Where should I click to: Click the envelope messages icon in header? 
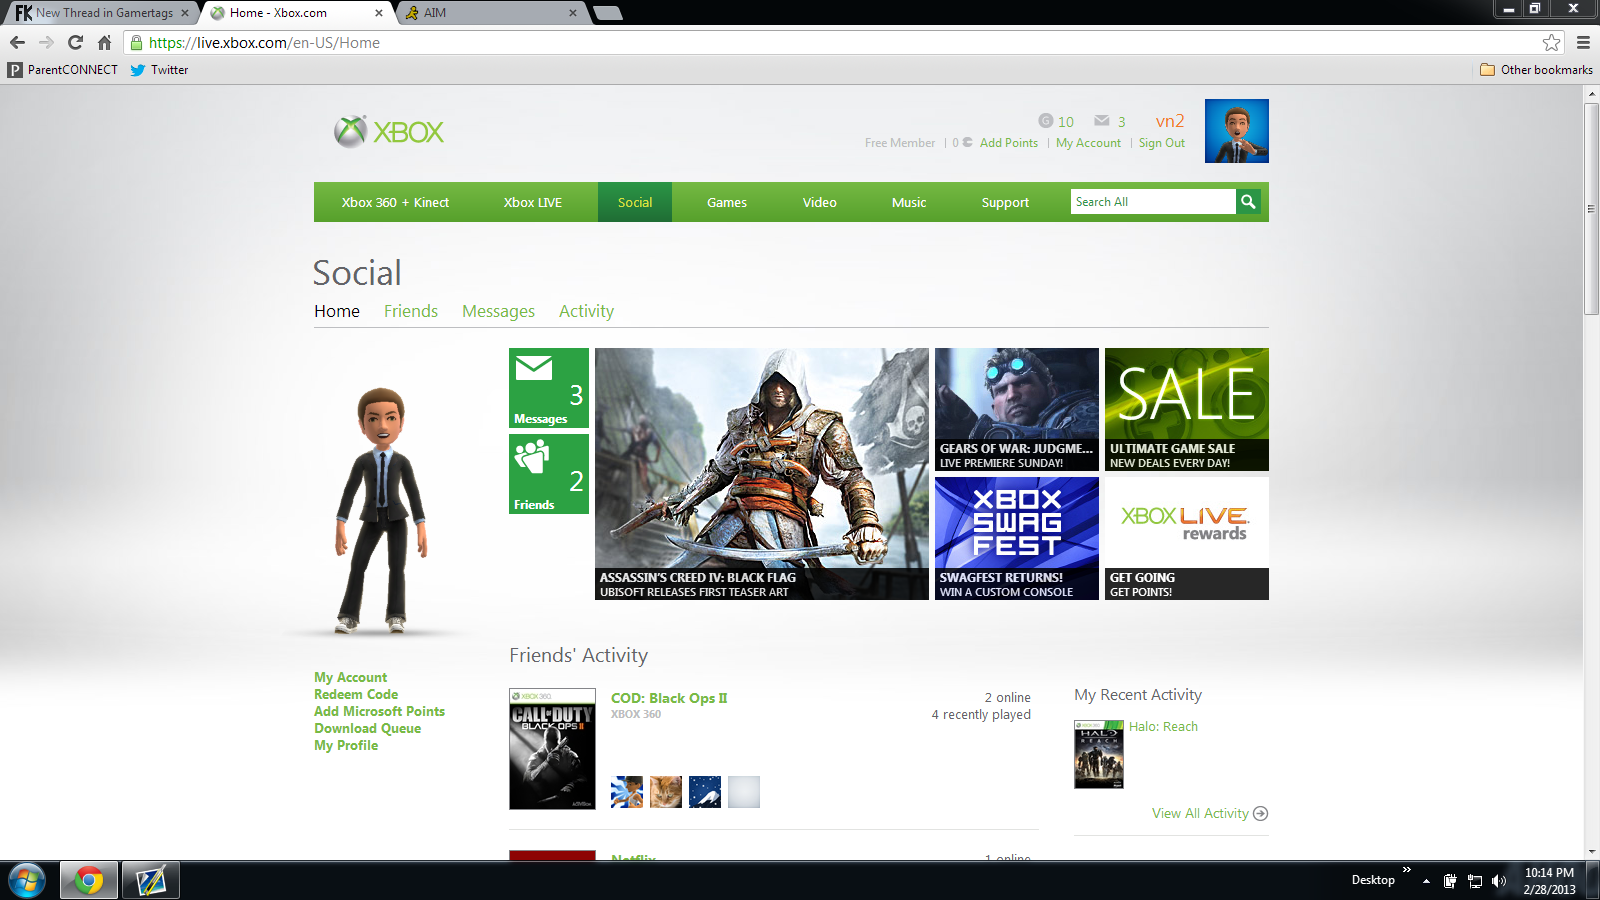point(1102,121)
